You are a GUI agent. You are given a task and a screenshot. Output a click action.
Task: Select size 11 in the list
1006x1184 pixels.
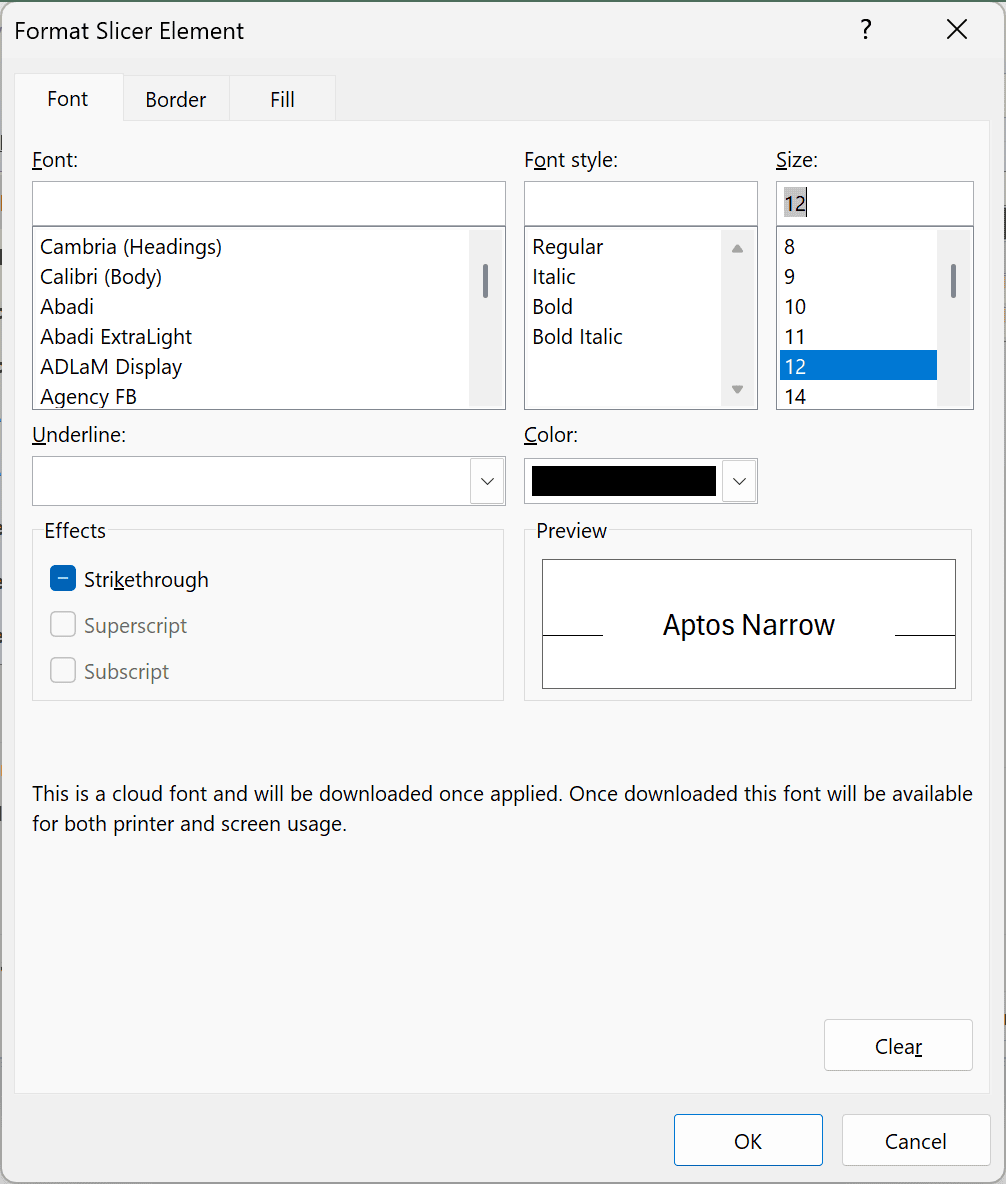pos(858,337)
